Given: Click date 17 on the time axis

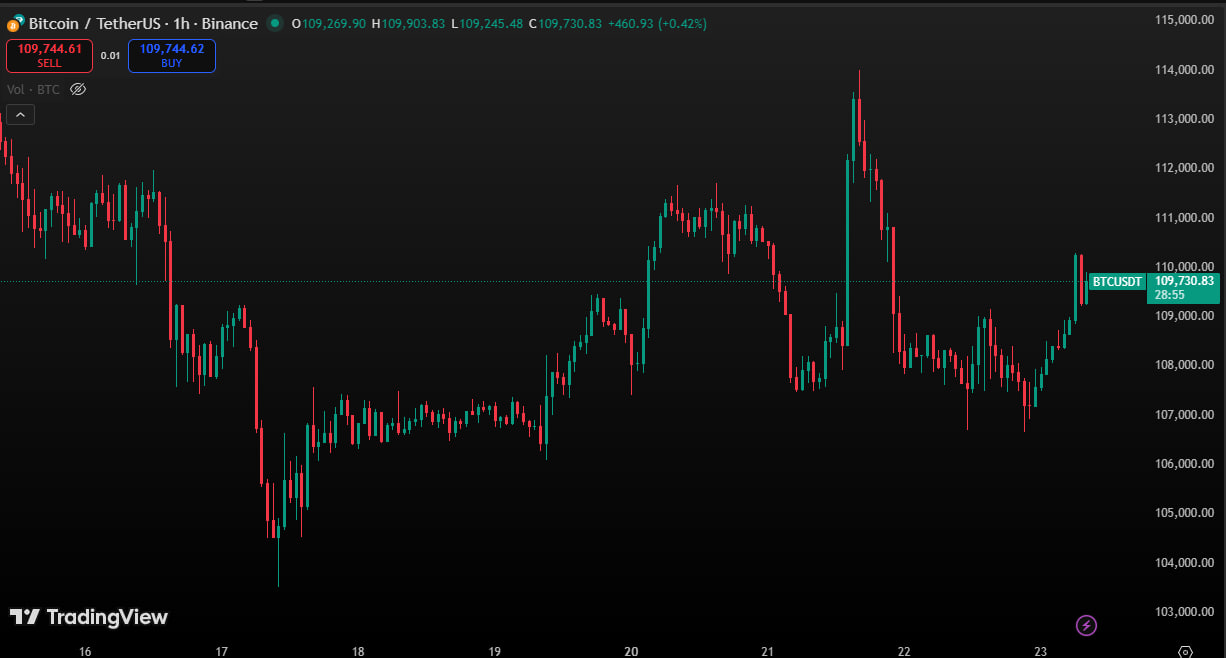Looking at the screenshot, I should [x=222, y=651].
